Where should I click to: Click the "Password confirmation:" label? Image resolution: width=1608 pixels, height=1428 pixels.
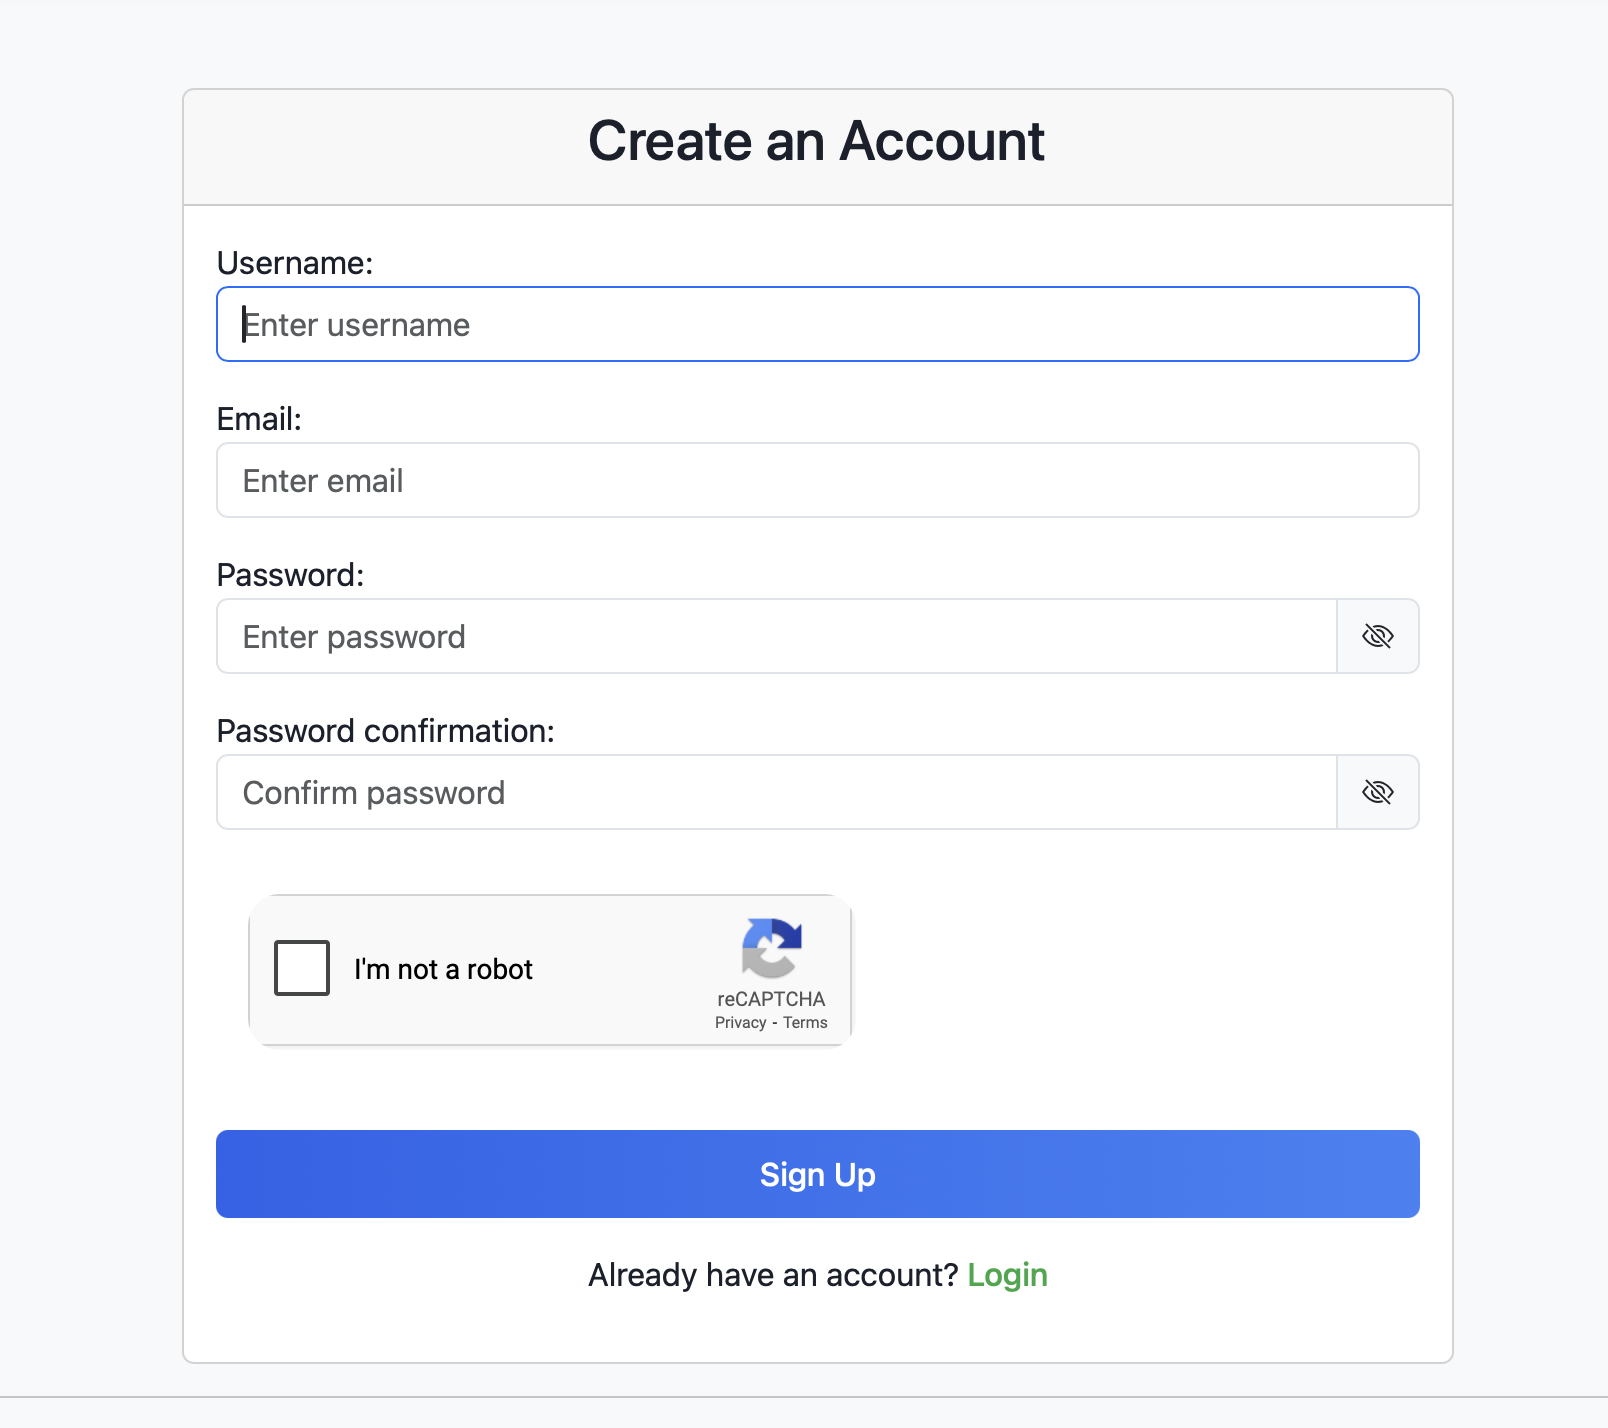click(x=385, y=731)
